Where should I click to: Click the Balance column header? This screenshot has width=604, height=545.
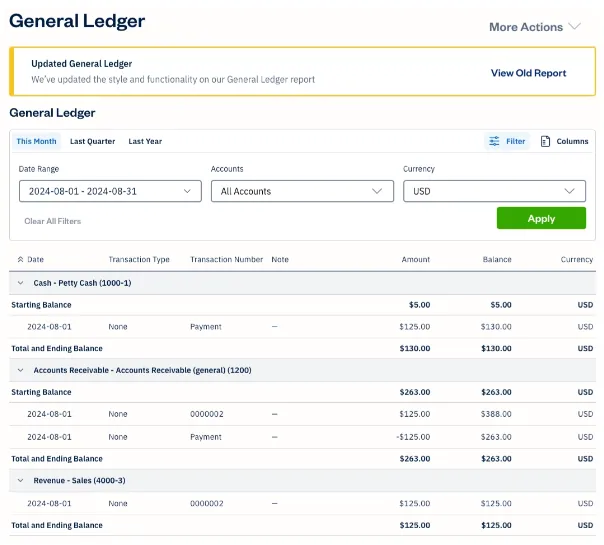coord(497,260)
